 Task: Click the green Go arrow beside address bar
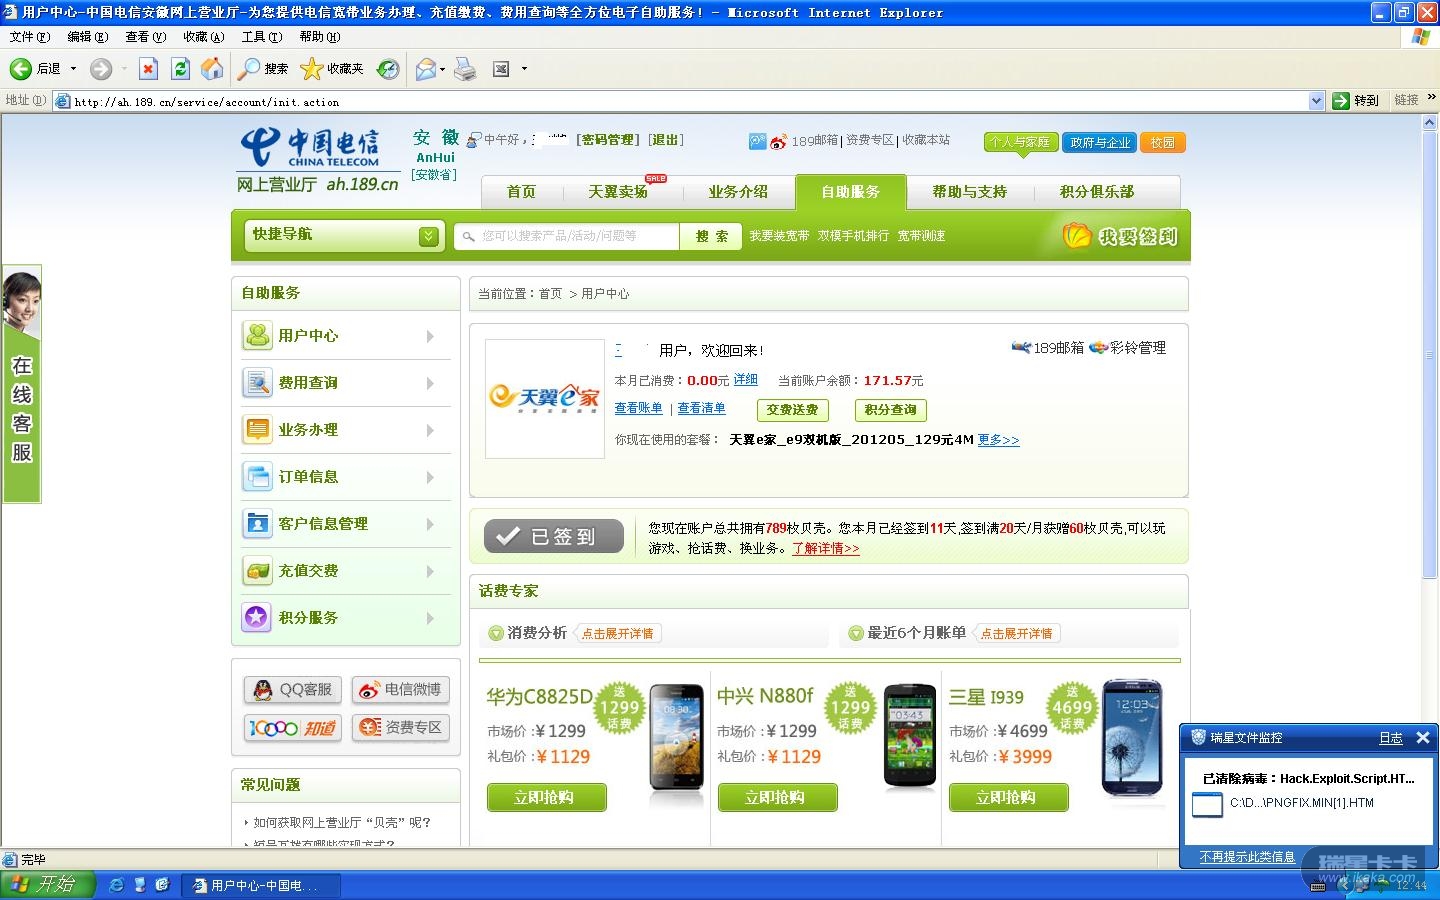pyautogui.click(x=1341, y=100)
